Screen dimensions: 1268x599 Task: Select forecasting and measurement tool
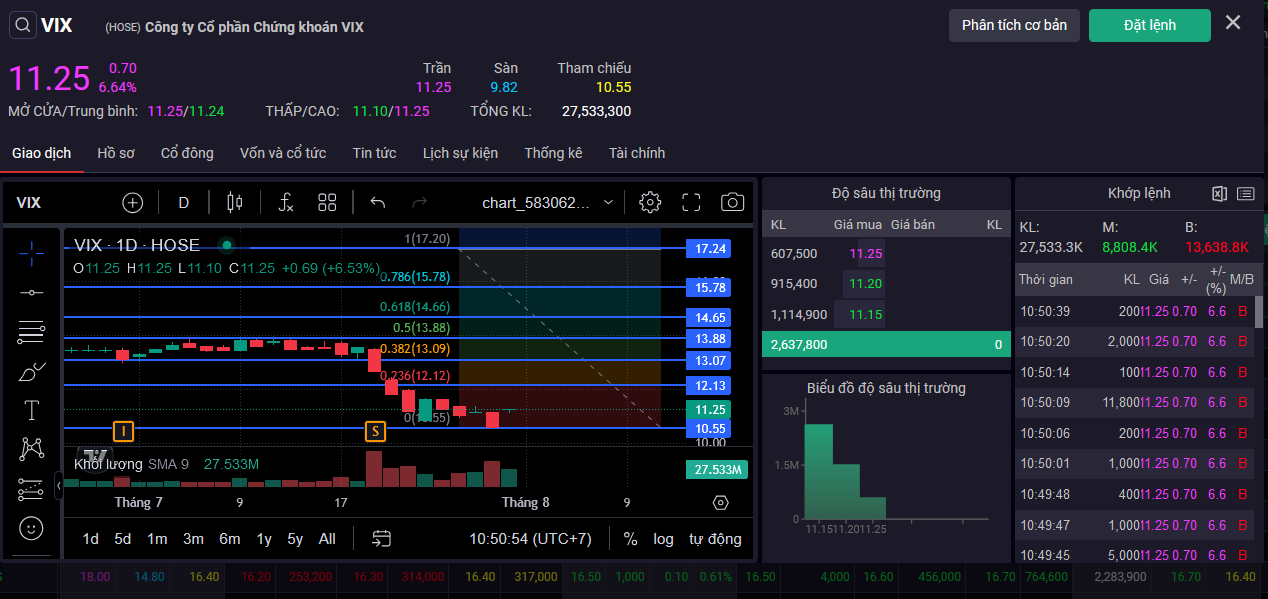[31, 489]
